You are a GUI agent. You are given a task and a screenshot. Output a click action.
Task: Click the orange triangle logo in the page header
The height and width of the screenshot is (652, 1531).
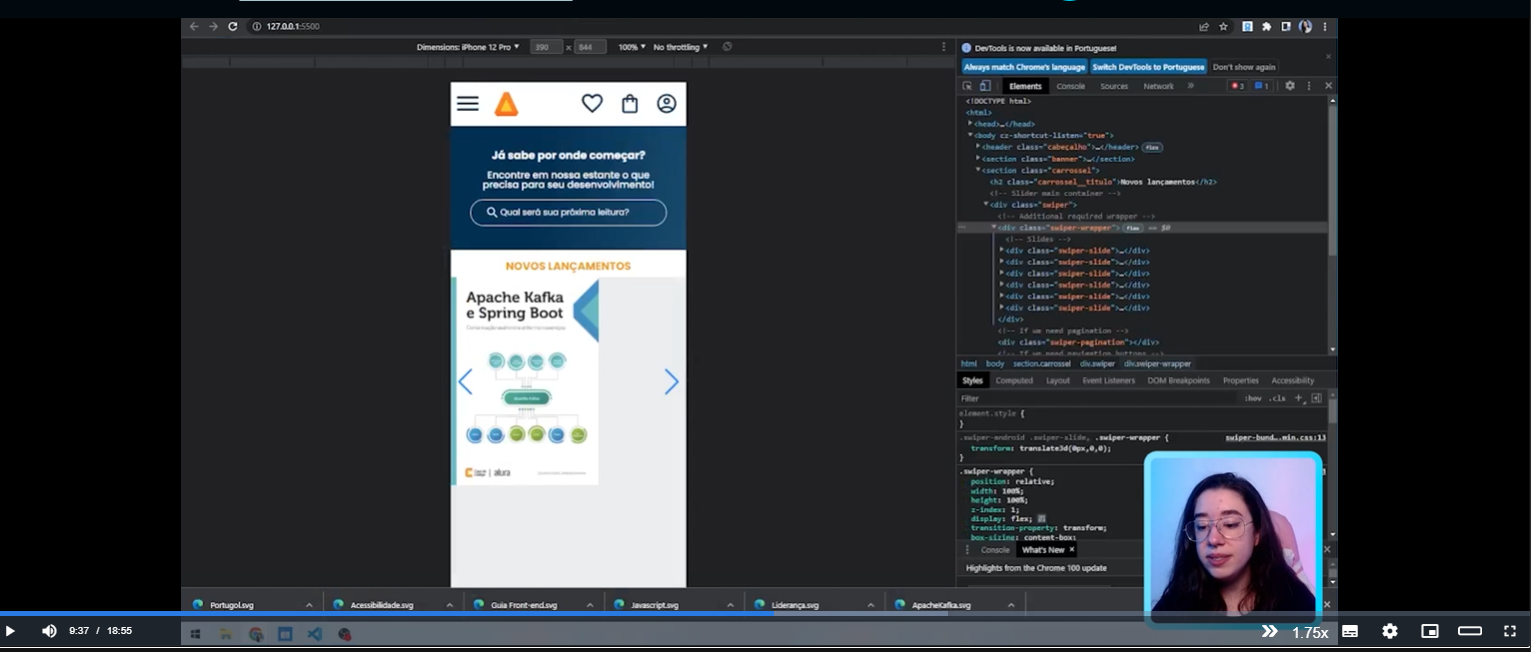507,104
